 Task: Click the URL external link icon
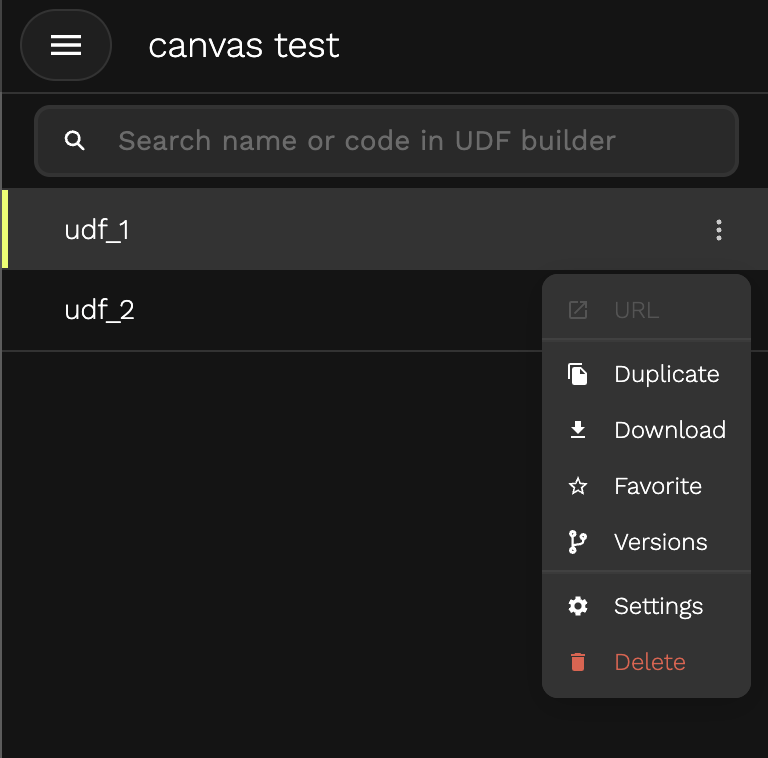(577, 310)
